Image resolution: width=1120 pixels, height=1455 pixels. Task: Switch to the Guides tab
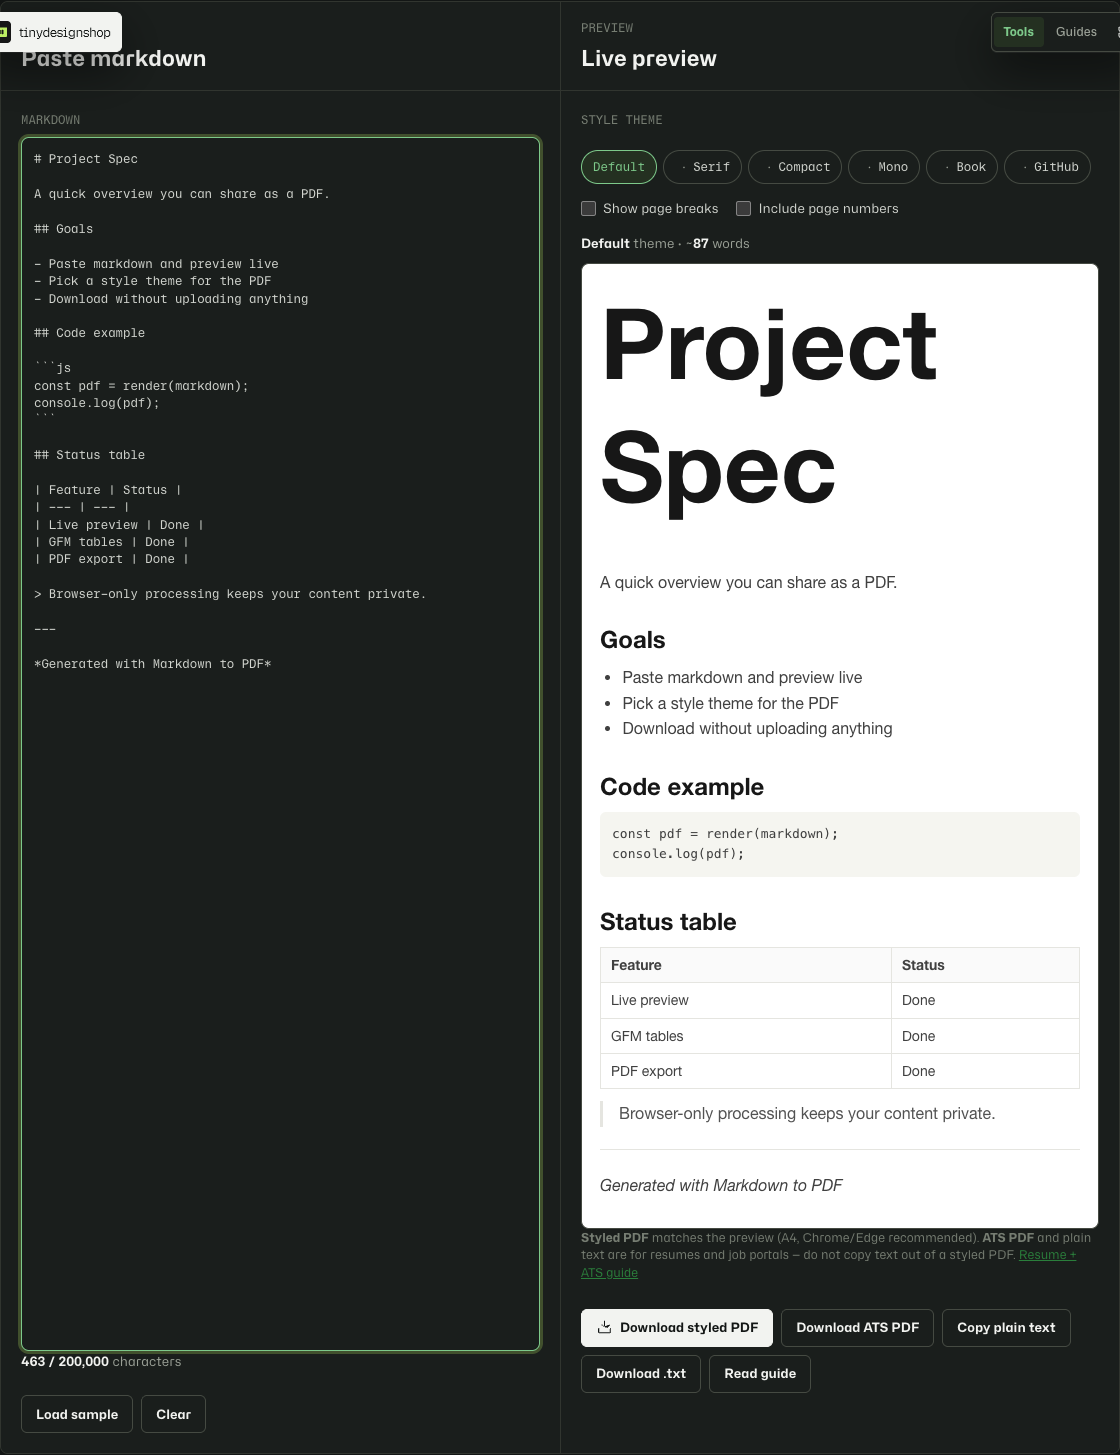(x=1076, y=32)
